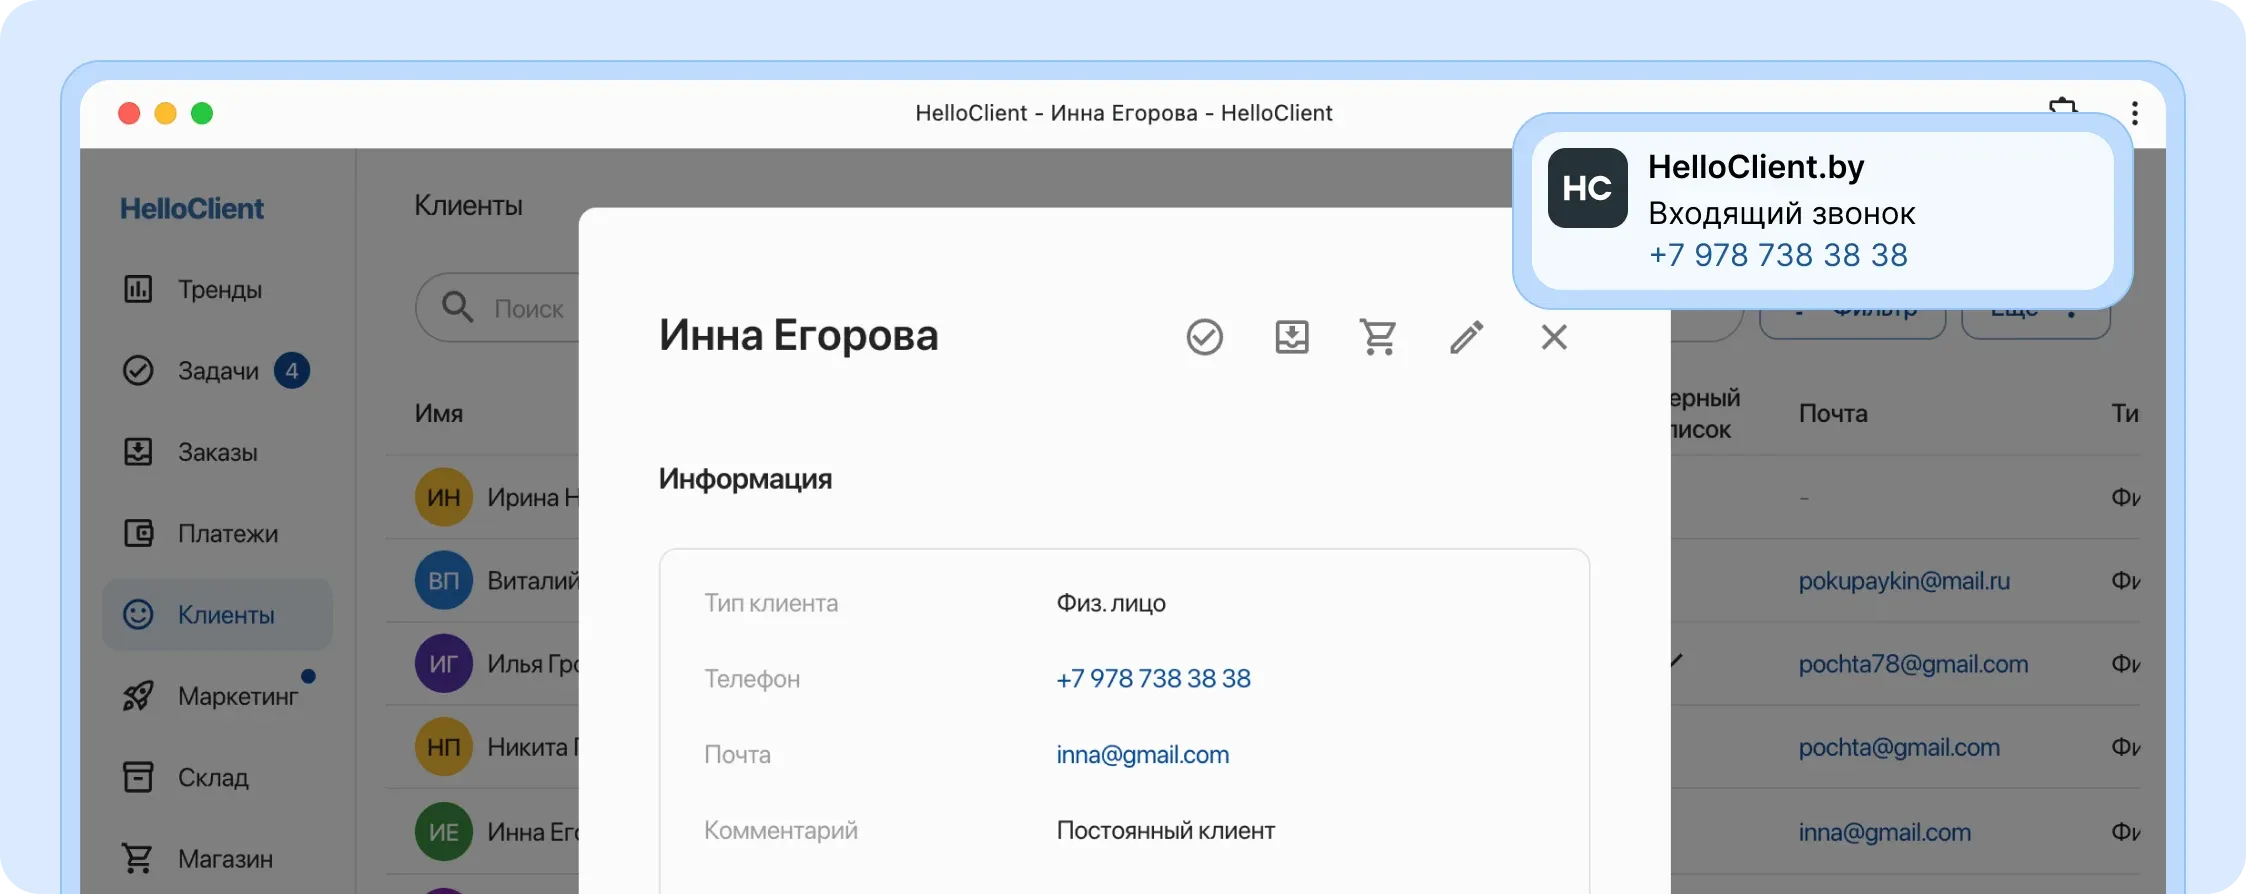Screen dimensions: 2246x894
Task: Click the Магазин cart icon in sidebar
Action: pyautogui.click(x=138, y=858)
